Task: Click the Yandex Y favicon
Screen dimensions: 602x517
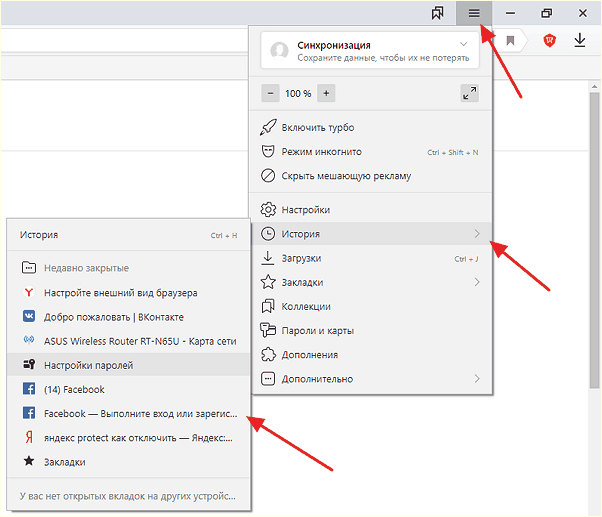Action: point(29,292)
